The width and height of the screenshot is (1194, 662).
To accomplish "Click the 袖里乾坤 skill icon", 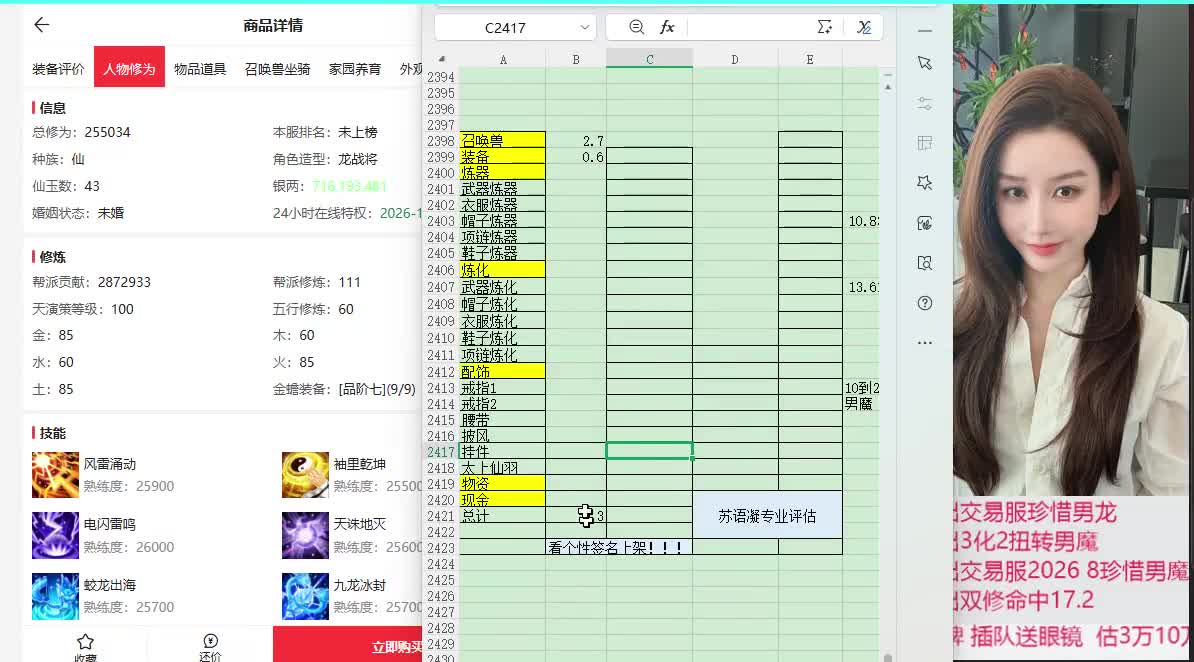I will [x=305, y=475].
